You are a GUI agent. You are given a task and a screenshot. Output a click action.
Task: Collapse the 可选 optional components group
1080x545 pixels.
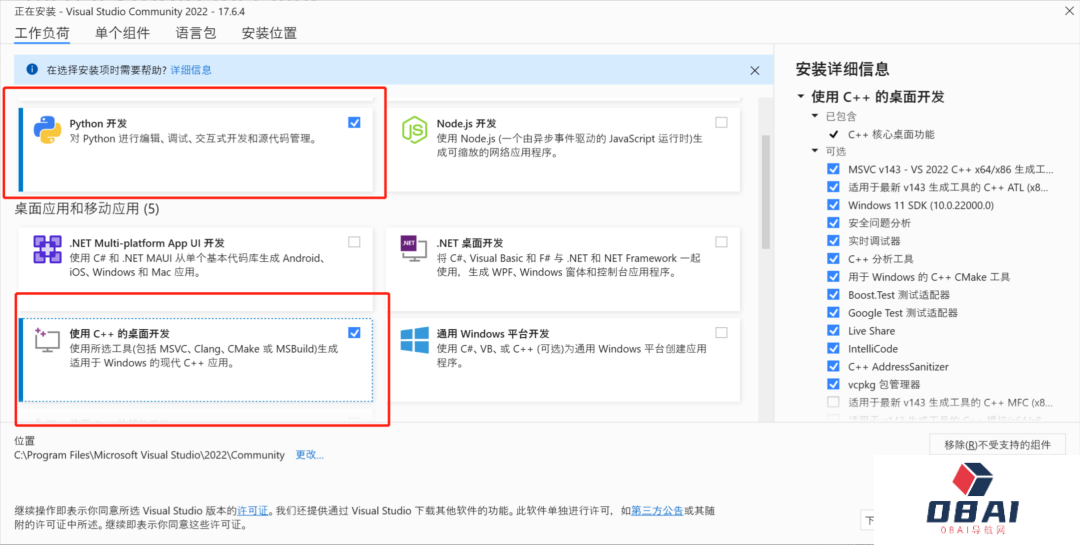pyautogui.click(x=815, y=151)
